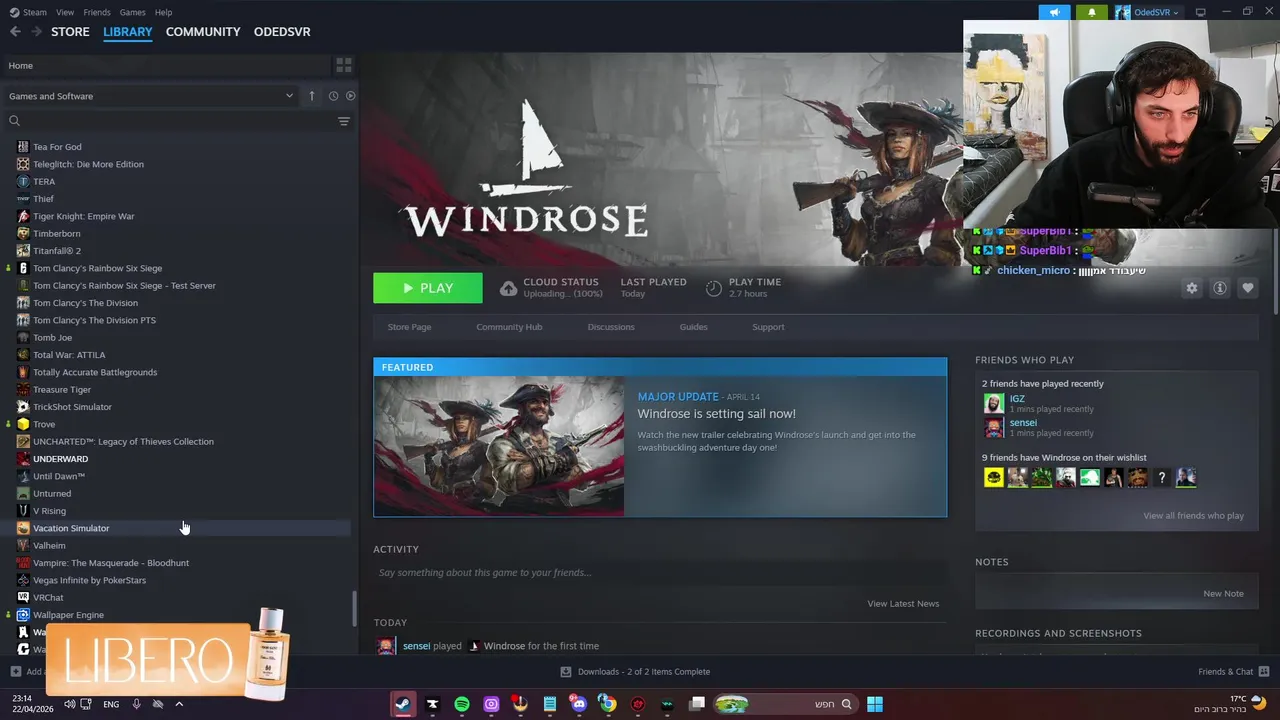Open Friends & Chat
Viewport: 1280px width, 720px height.
[1234, 672]
